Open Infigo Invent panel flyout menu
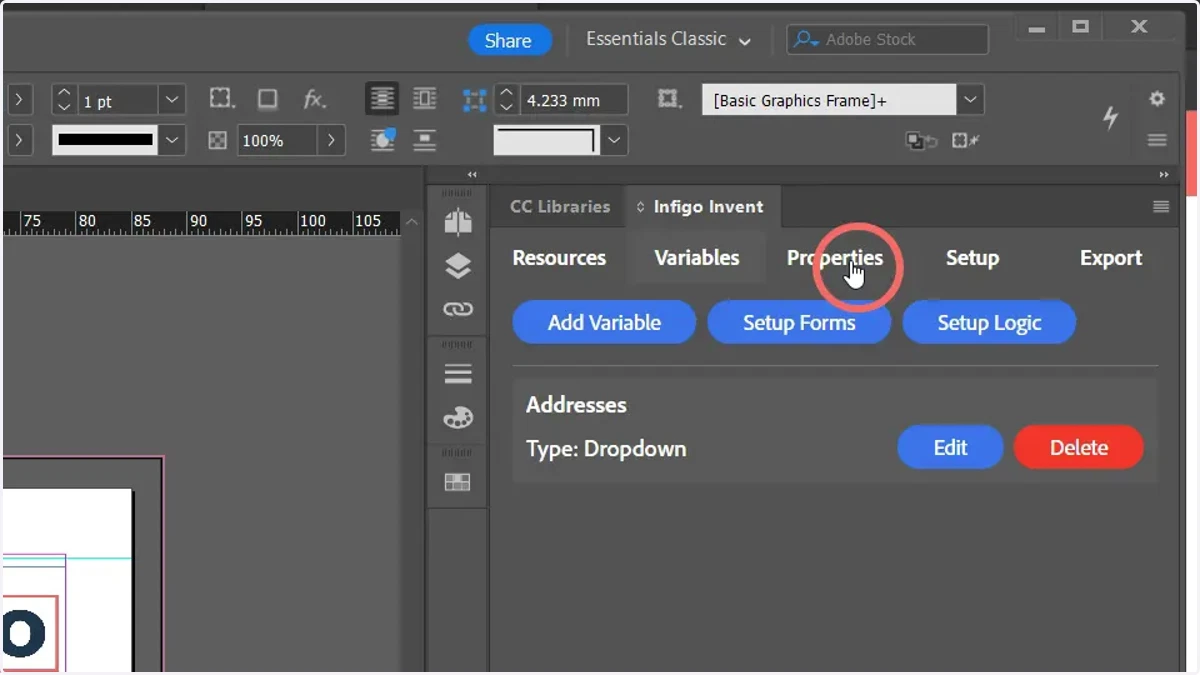Screen dimensions: 1200x675 (x=1161, y=207)
